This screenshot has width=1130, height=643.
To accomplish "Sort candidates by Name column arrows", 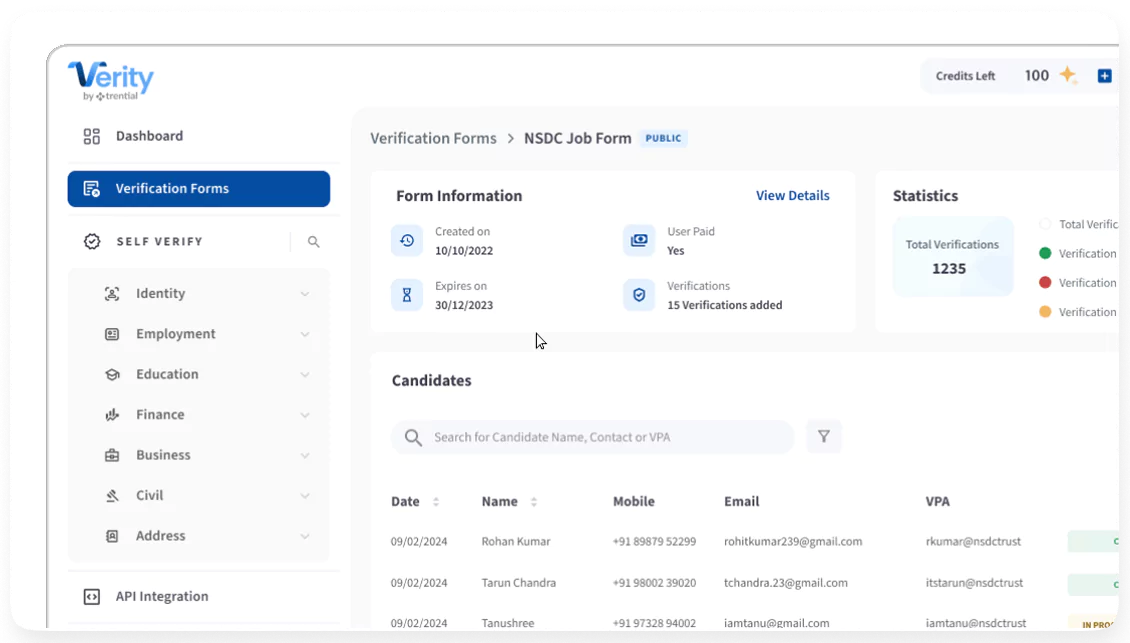I will 534,502.
